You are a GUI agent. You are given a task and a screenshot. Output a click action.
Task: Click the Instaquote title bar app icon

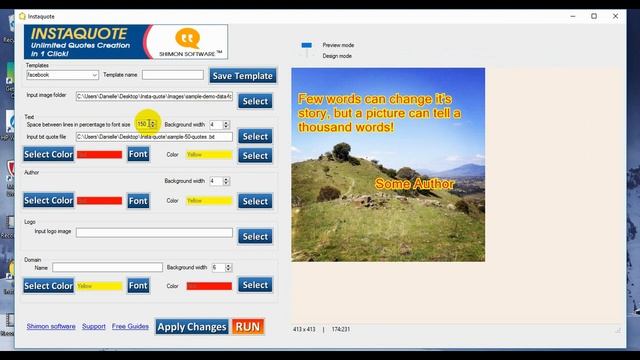point(22,16)
